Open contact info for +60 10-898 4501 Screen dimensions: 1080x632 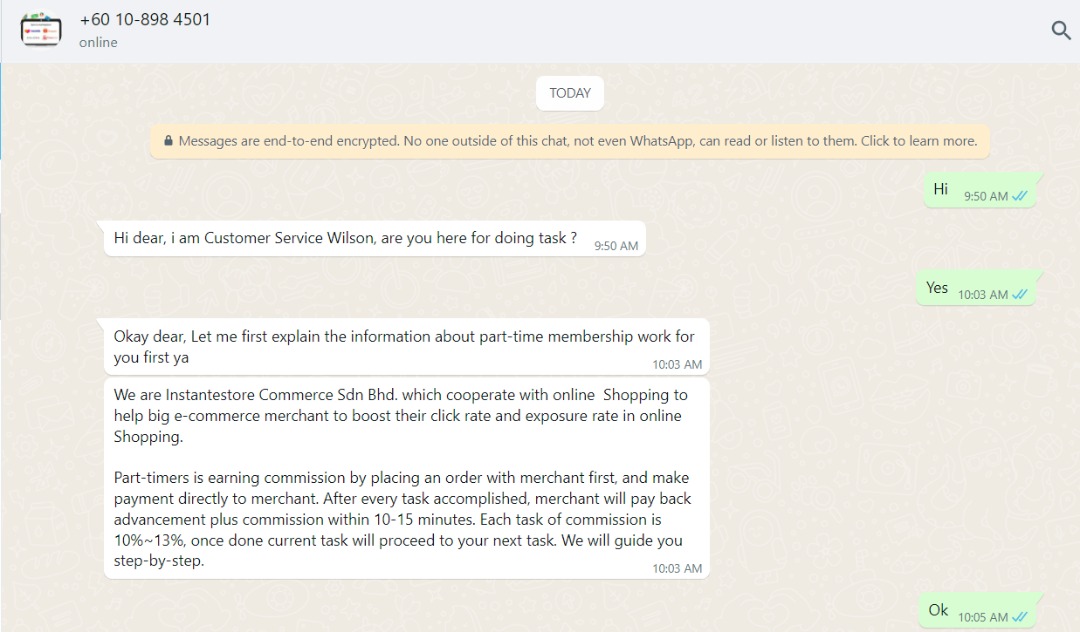145,19
